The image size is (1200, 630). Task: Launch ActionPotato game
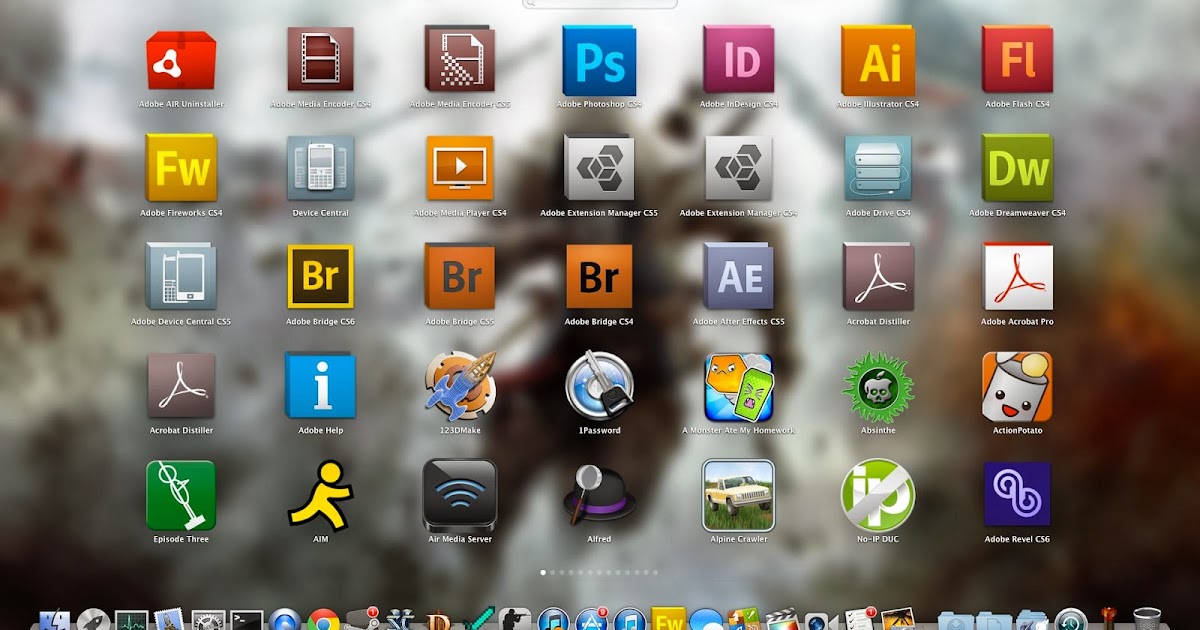[1017, 386]
